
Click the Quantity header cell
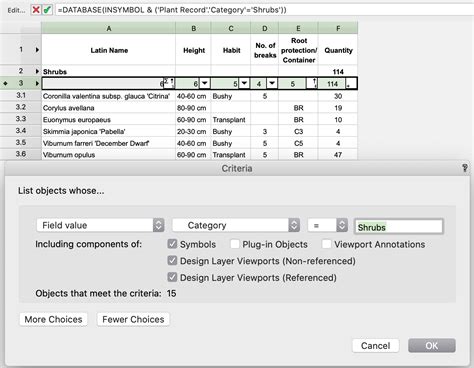pos(338,50)
